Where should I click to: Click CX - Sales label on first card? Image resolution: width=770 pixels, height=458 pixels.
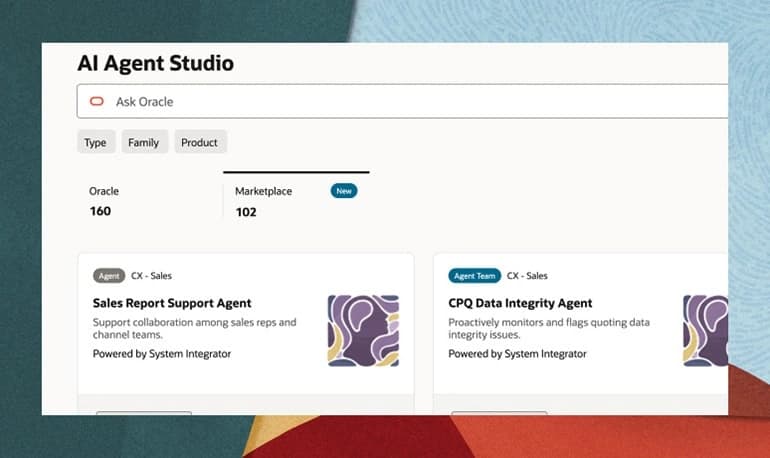click(x=151, y=276)
